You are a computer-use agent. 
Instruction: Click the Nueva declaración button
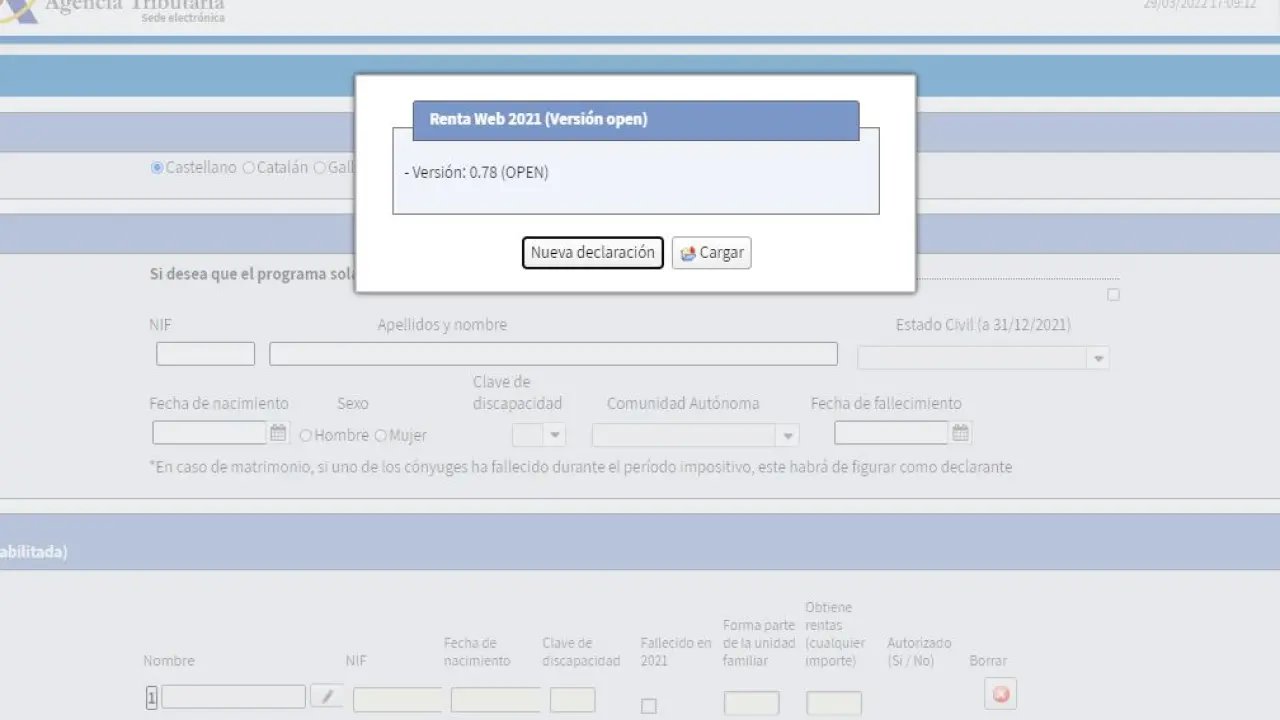tap(592, 253)
